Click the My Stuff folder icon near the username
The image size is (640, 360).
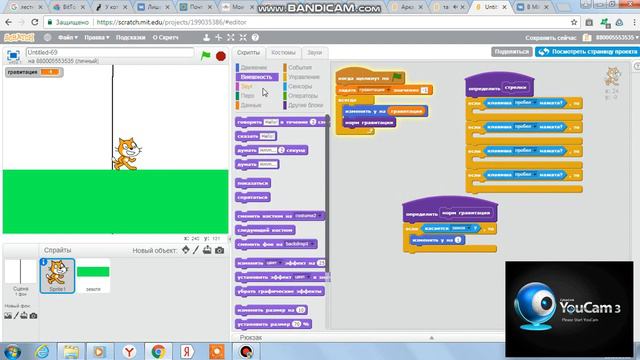pos(587,38)
